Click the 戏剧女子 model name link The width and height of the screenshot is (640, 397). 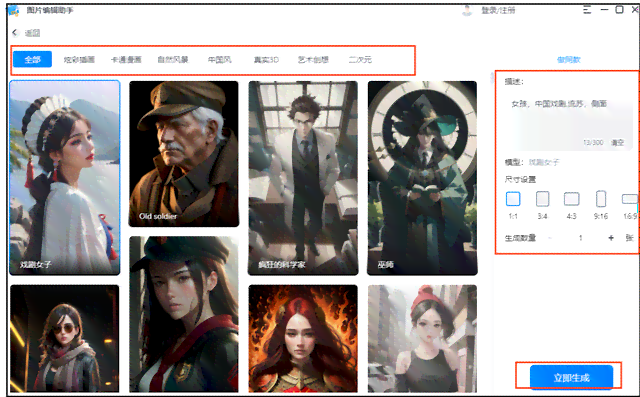544,162
